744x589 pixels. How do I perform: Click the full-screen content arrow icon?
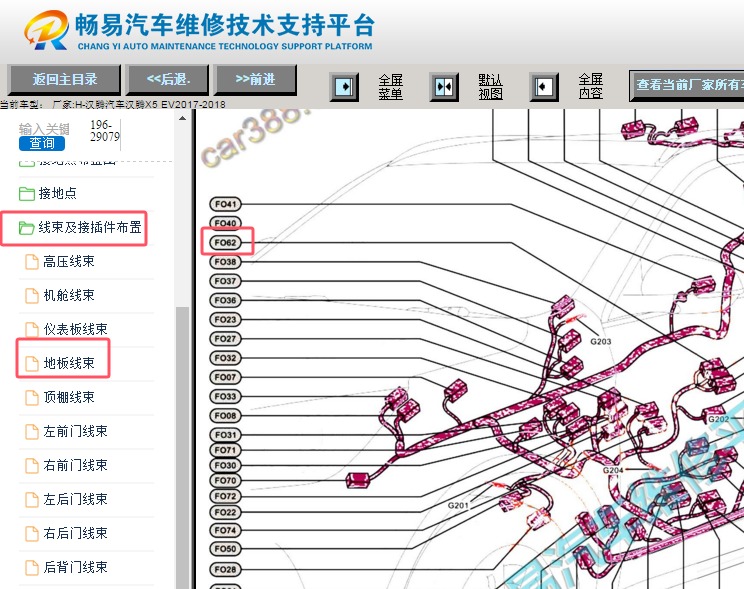click(544, 87)
